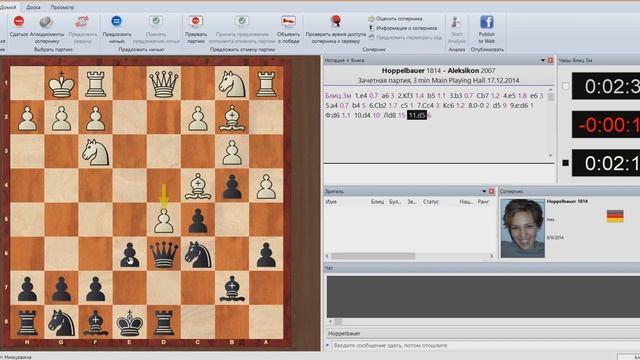Click the notation scrollbar up arrow
Viewport: 640px width, 360px height.
(550, 89)
